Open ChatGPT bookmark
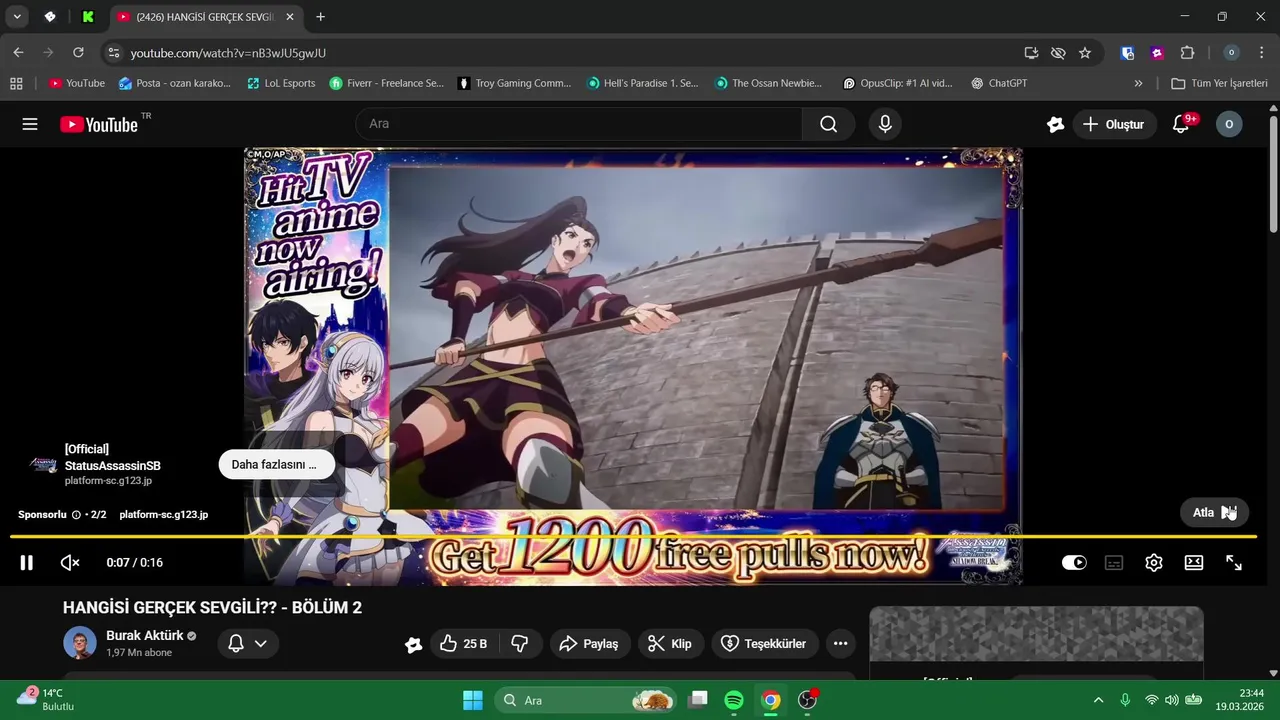The height and width of the screenshot is (720, 1280). [x=999, y=83]
